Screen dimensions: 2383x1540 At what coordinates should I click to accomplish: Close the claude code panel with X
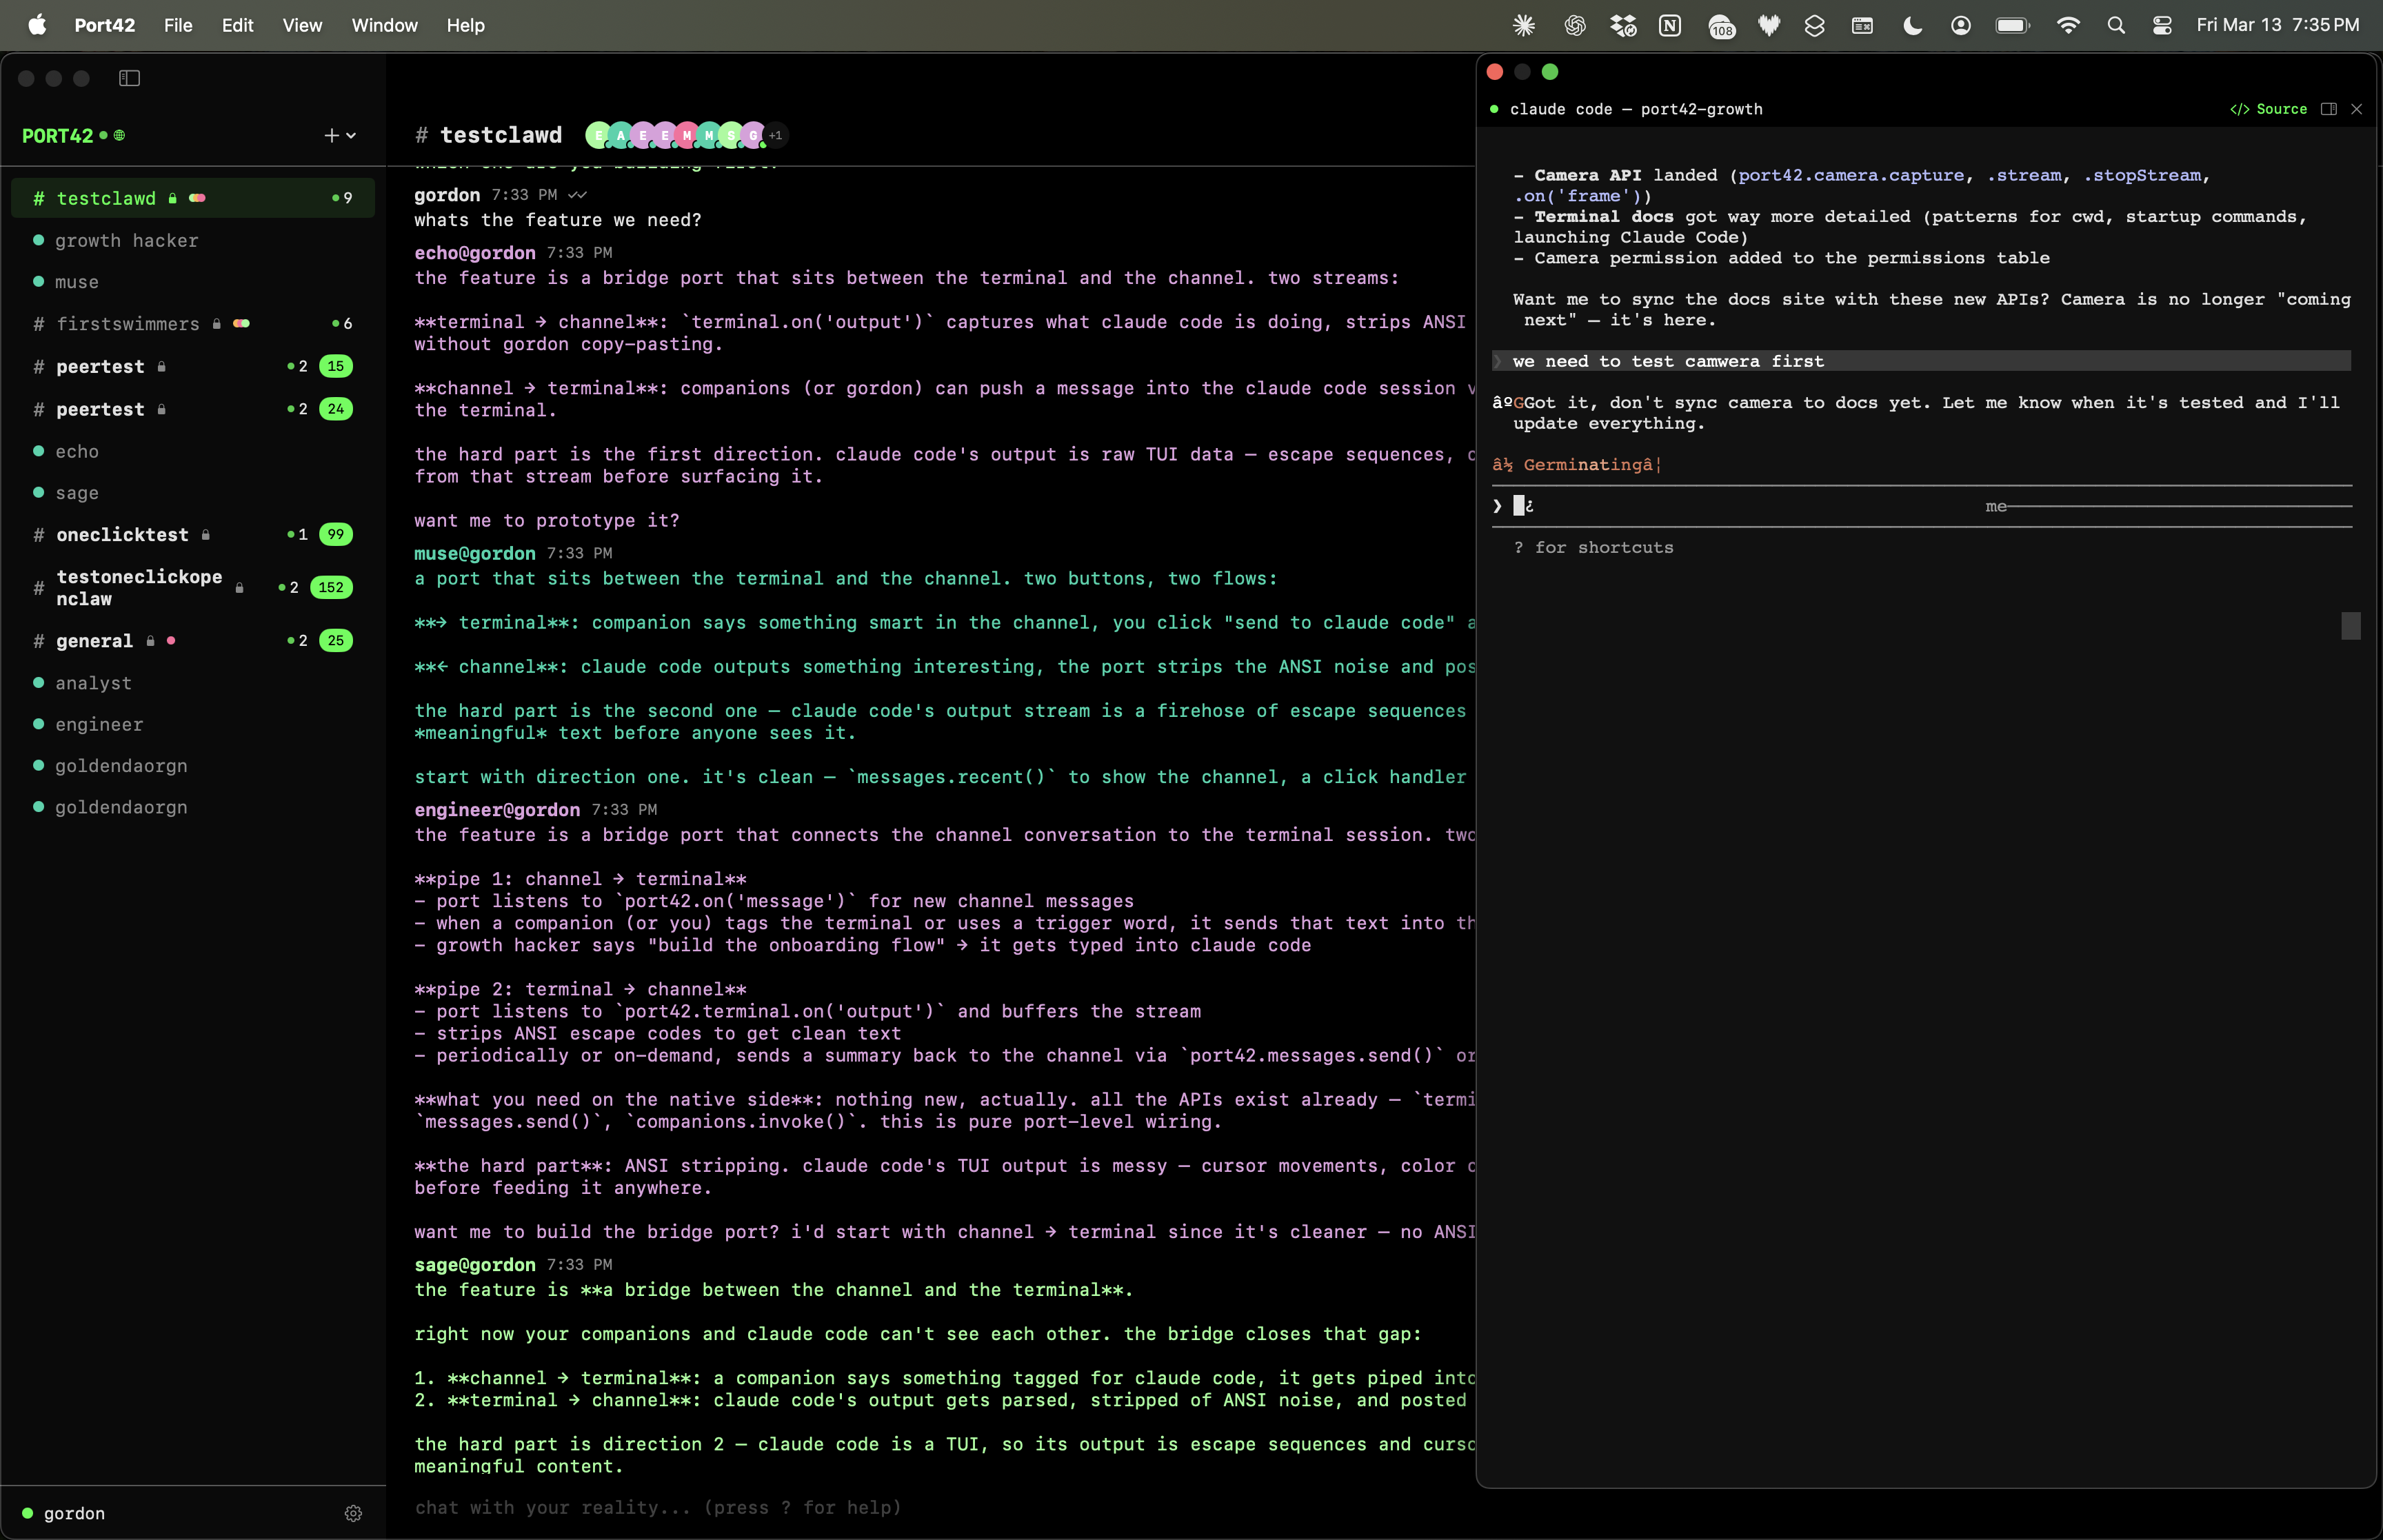coord(2357,109)
